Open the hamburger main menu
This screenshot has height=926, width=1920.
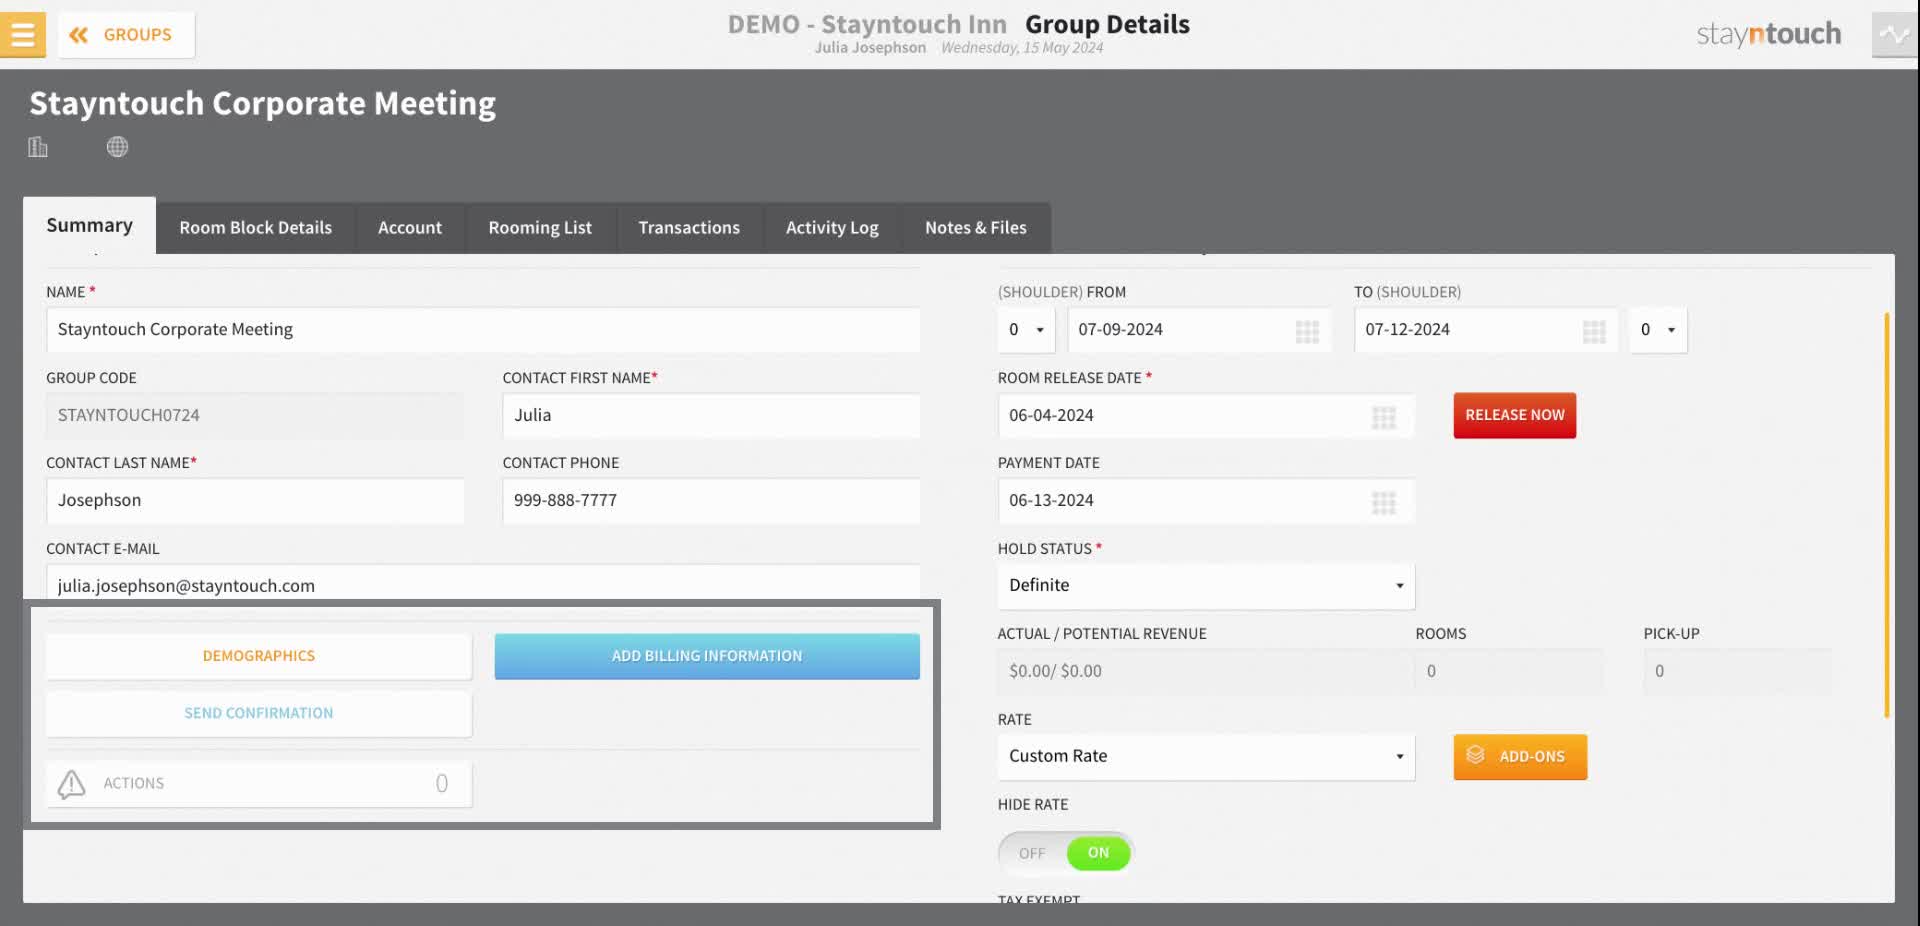point(22,35)
